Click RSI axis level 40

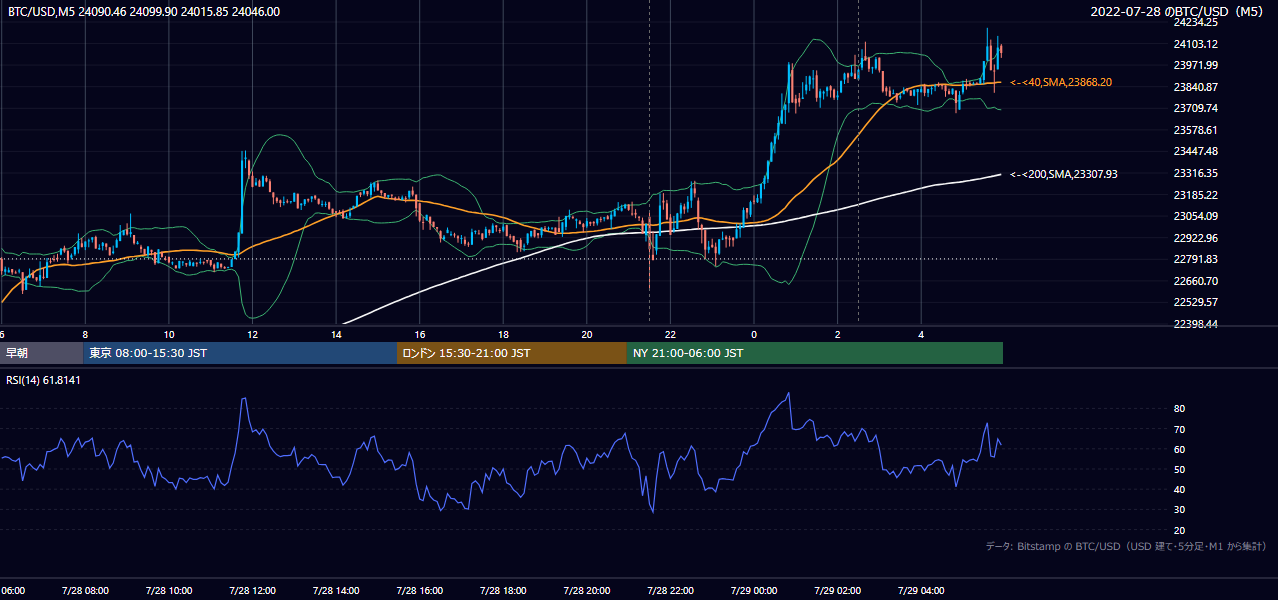[1179, 489]
